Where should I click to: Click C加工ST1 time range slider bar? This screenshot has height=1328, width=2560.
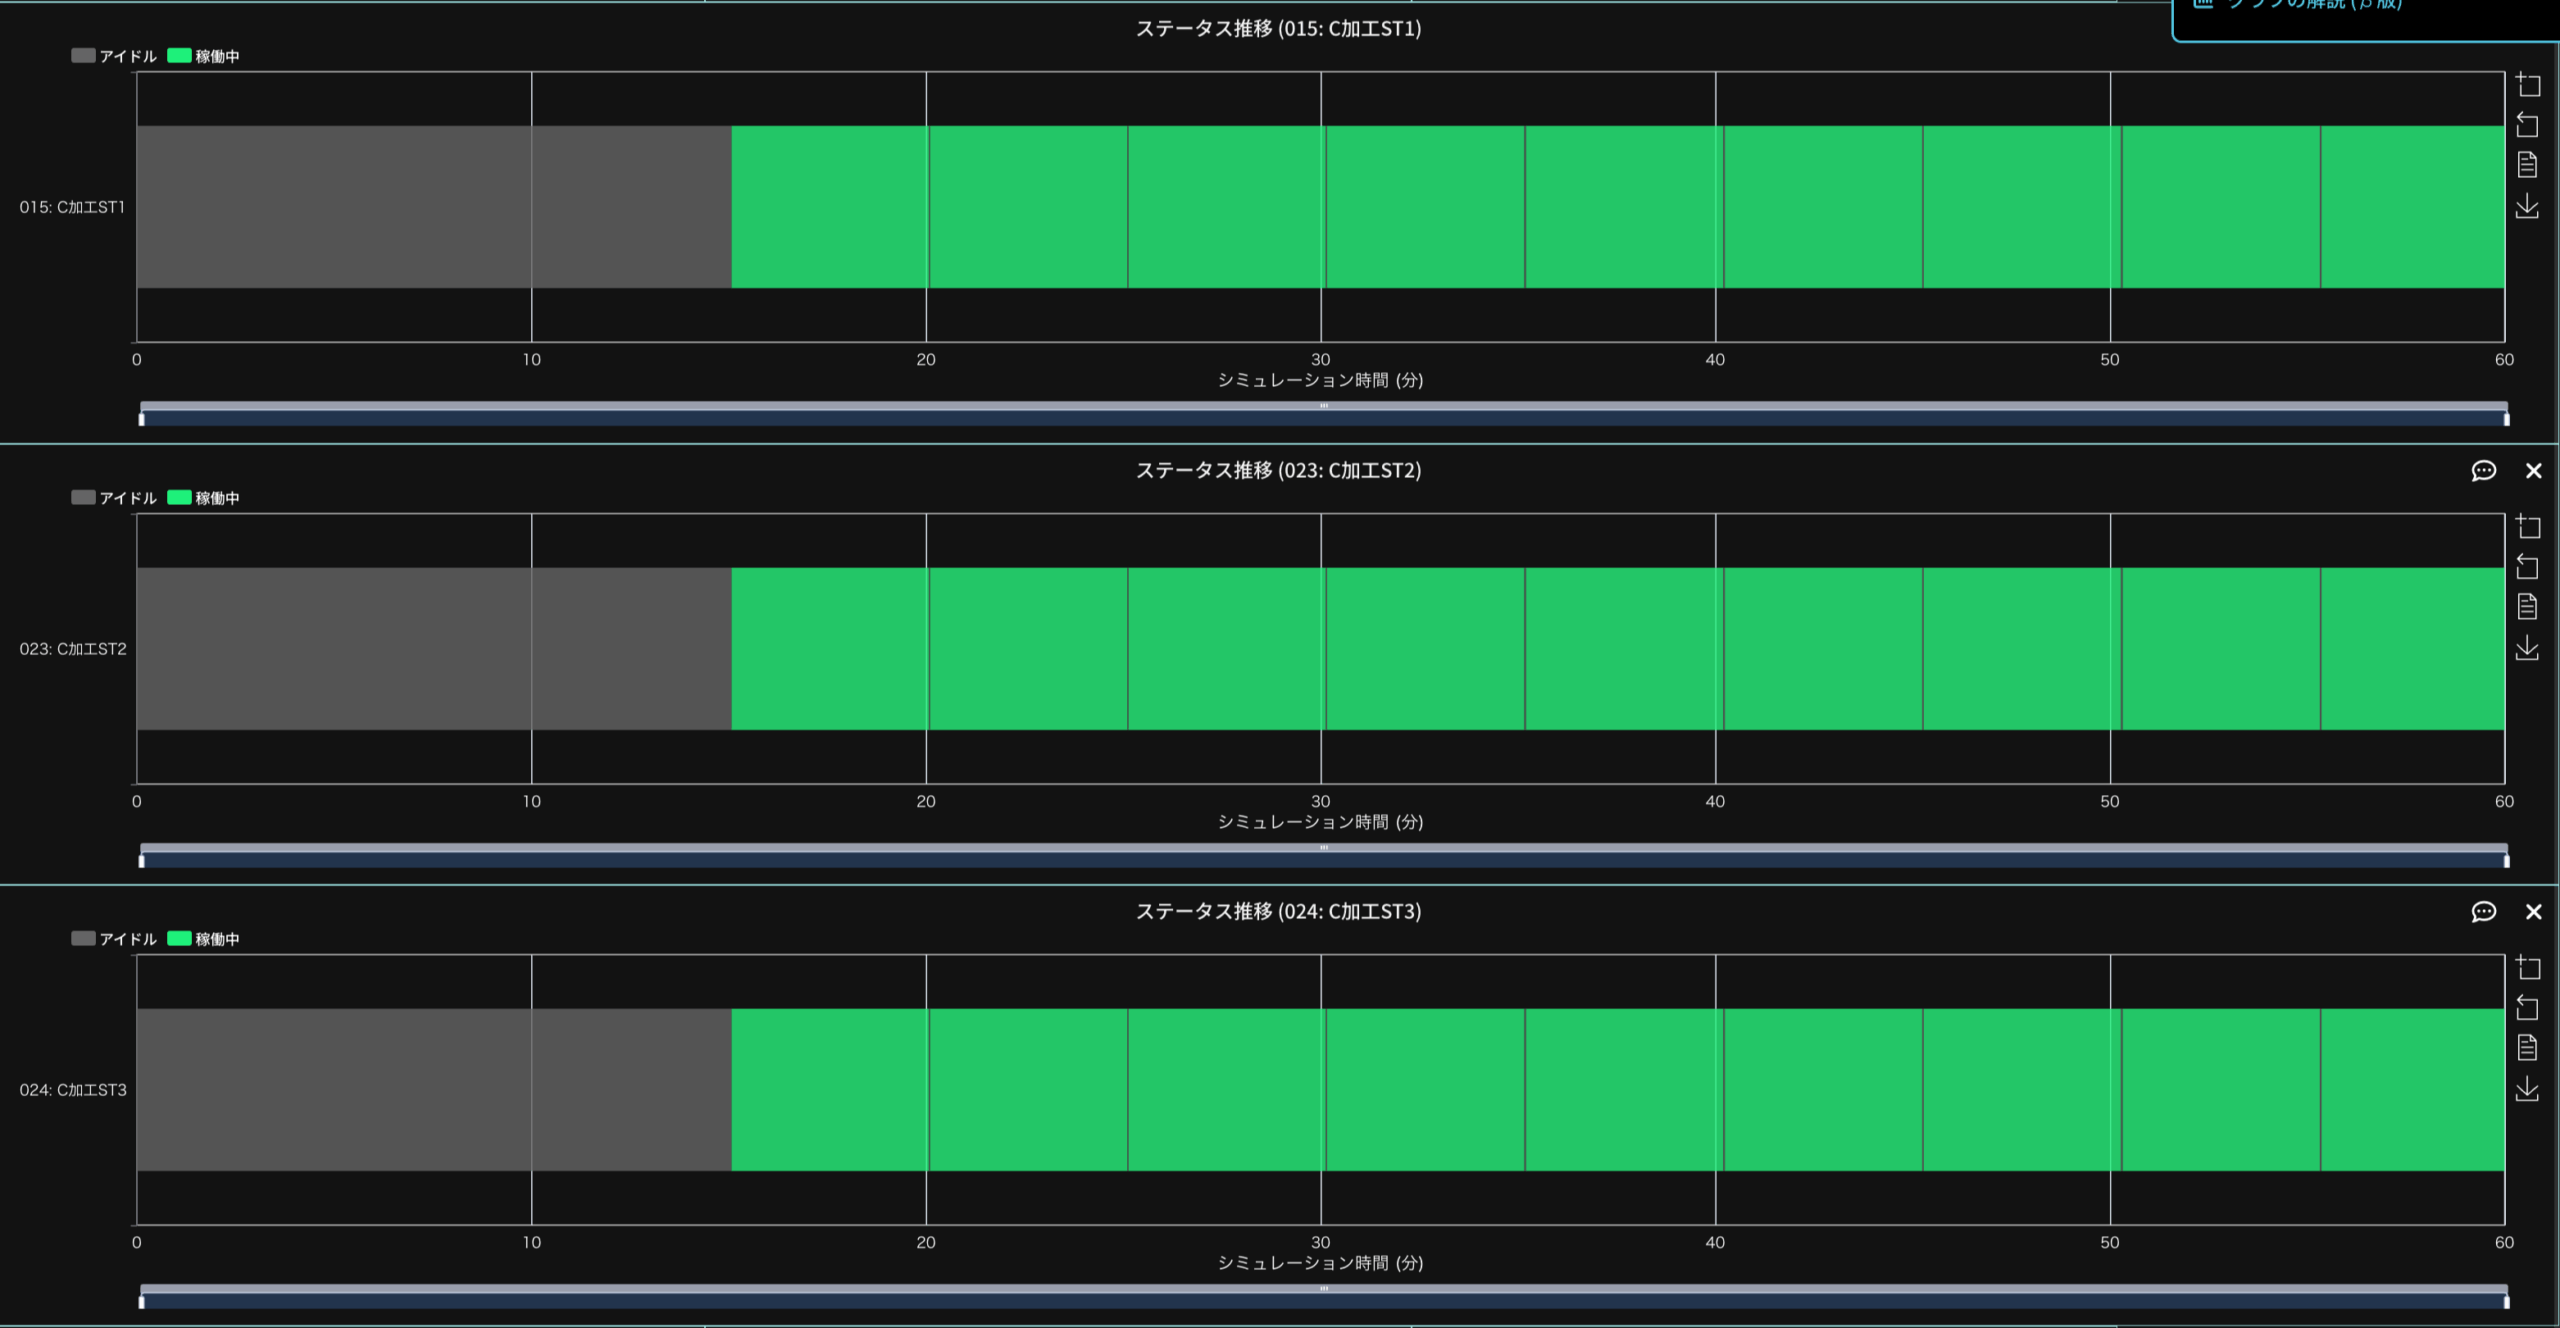tap(1322, 416)
